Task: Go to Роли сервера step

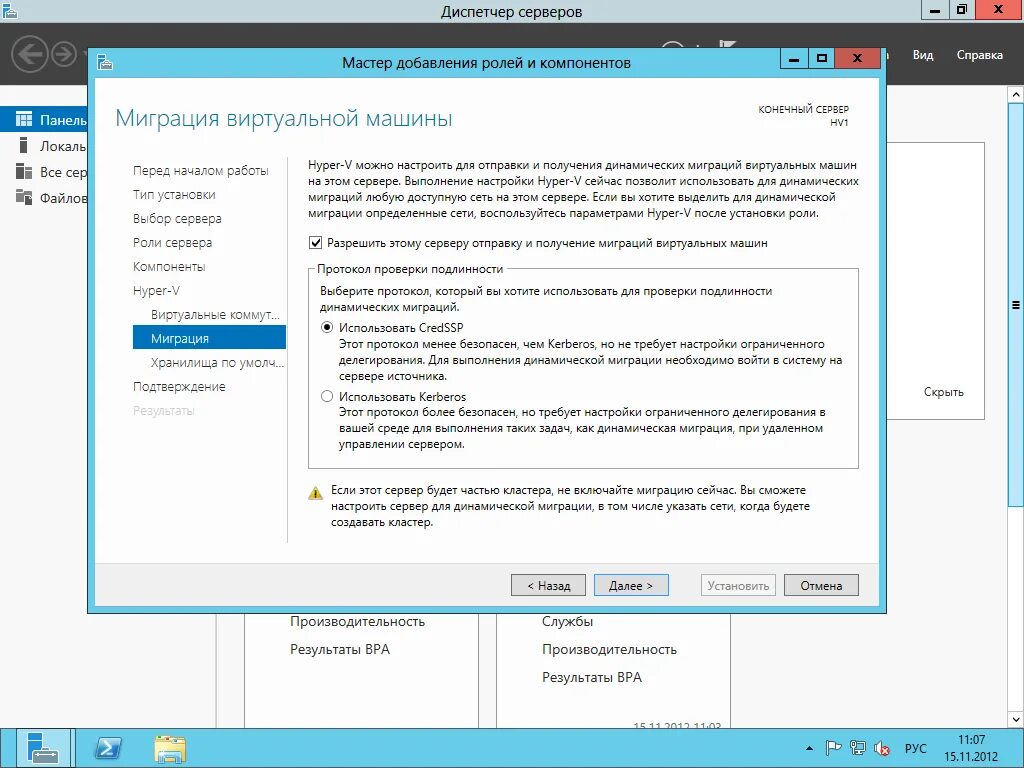Action: point(172,243)
